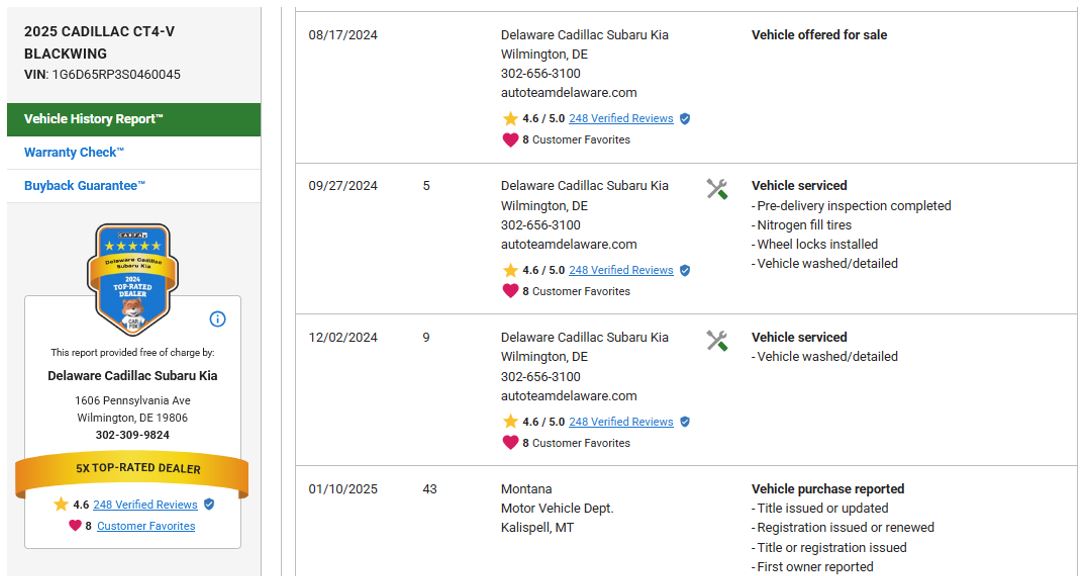Click the service wrench icon for 09/27/2024
Image resolution: width=1086 pixels, height=576 pixels.
point(716,189)
